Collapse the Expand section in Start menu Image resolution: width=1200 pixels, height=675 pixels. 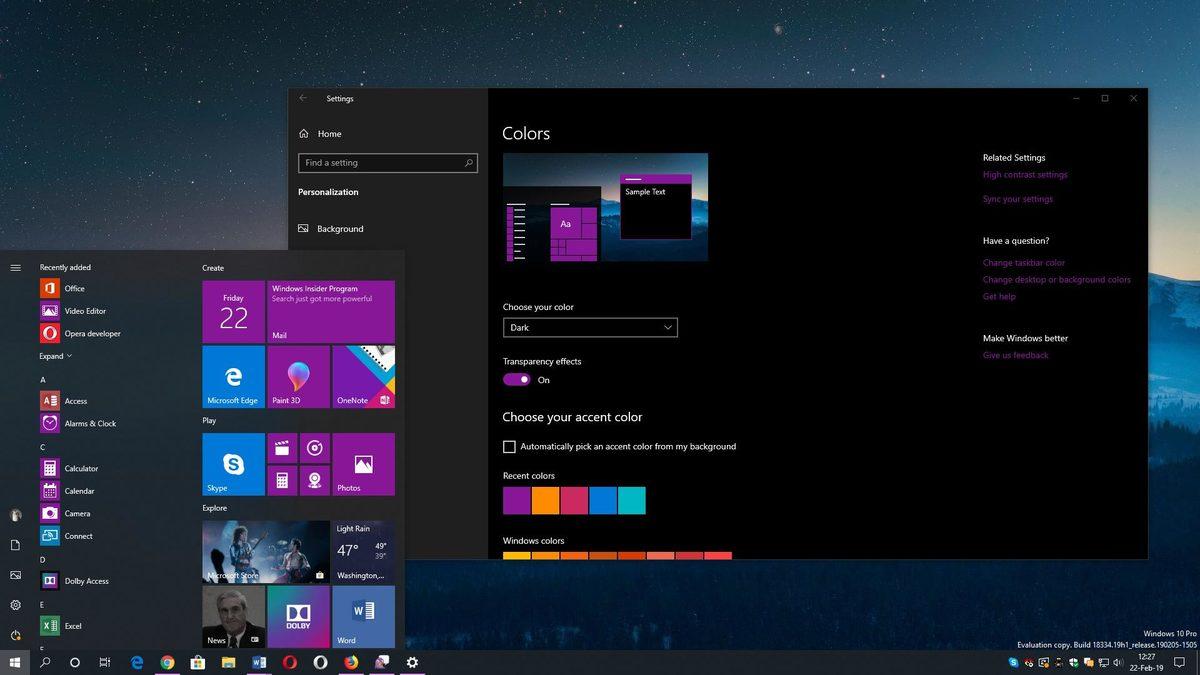coord(54,355)
